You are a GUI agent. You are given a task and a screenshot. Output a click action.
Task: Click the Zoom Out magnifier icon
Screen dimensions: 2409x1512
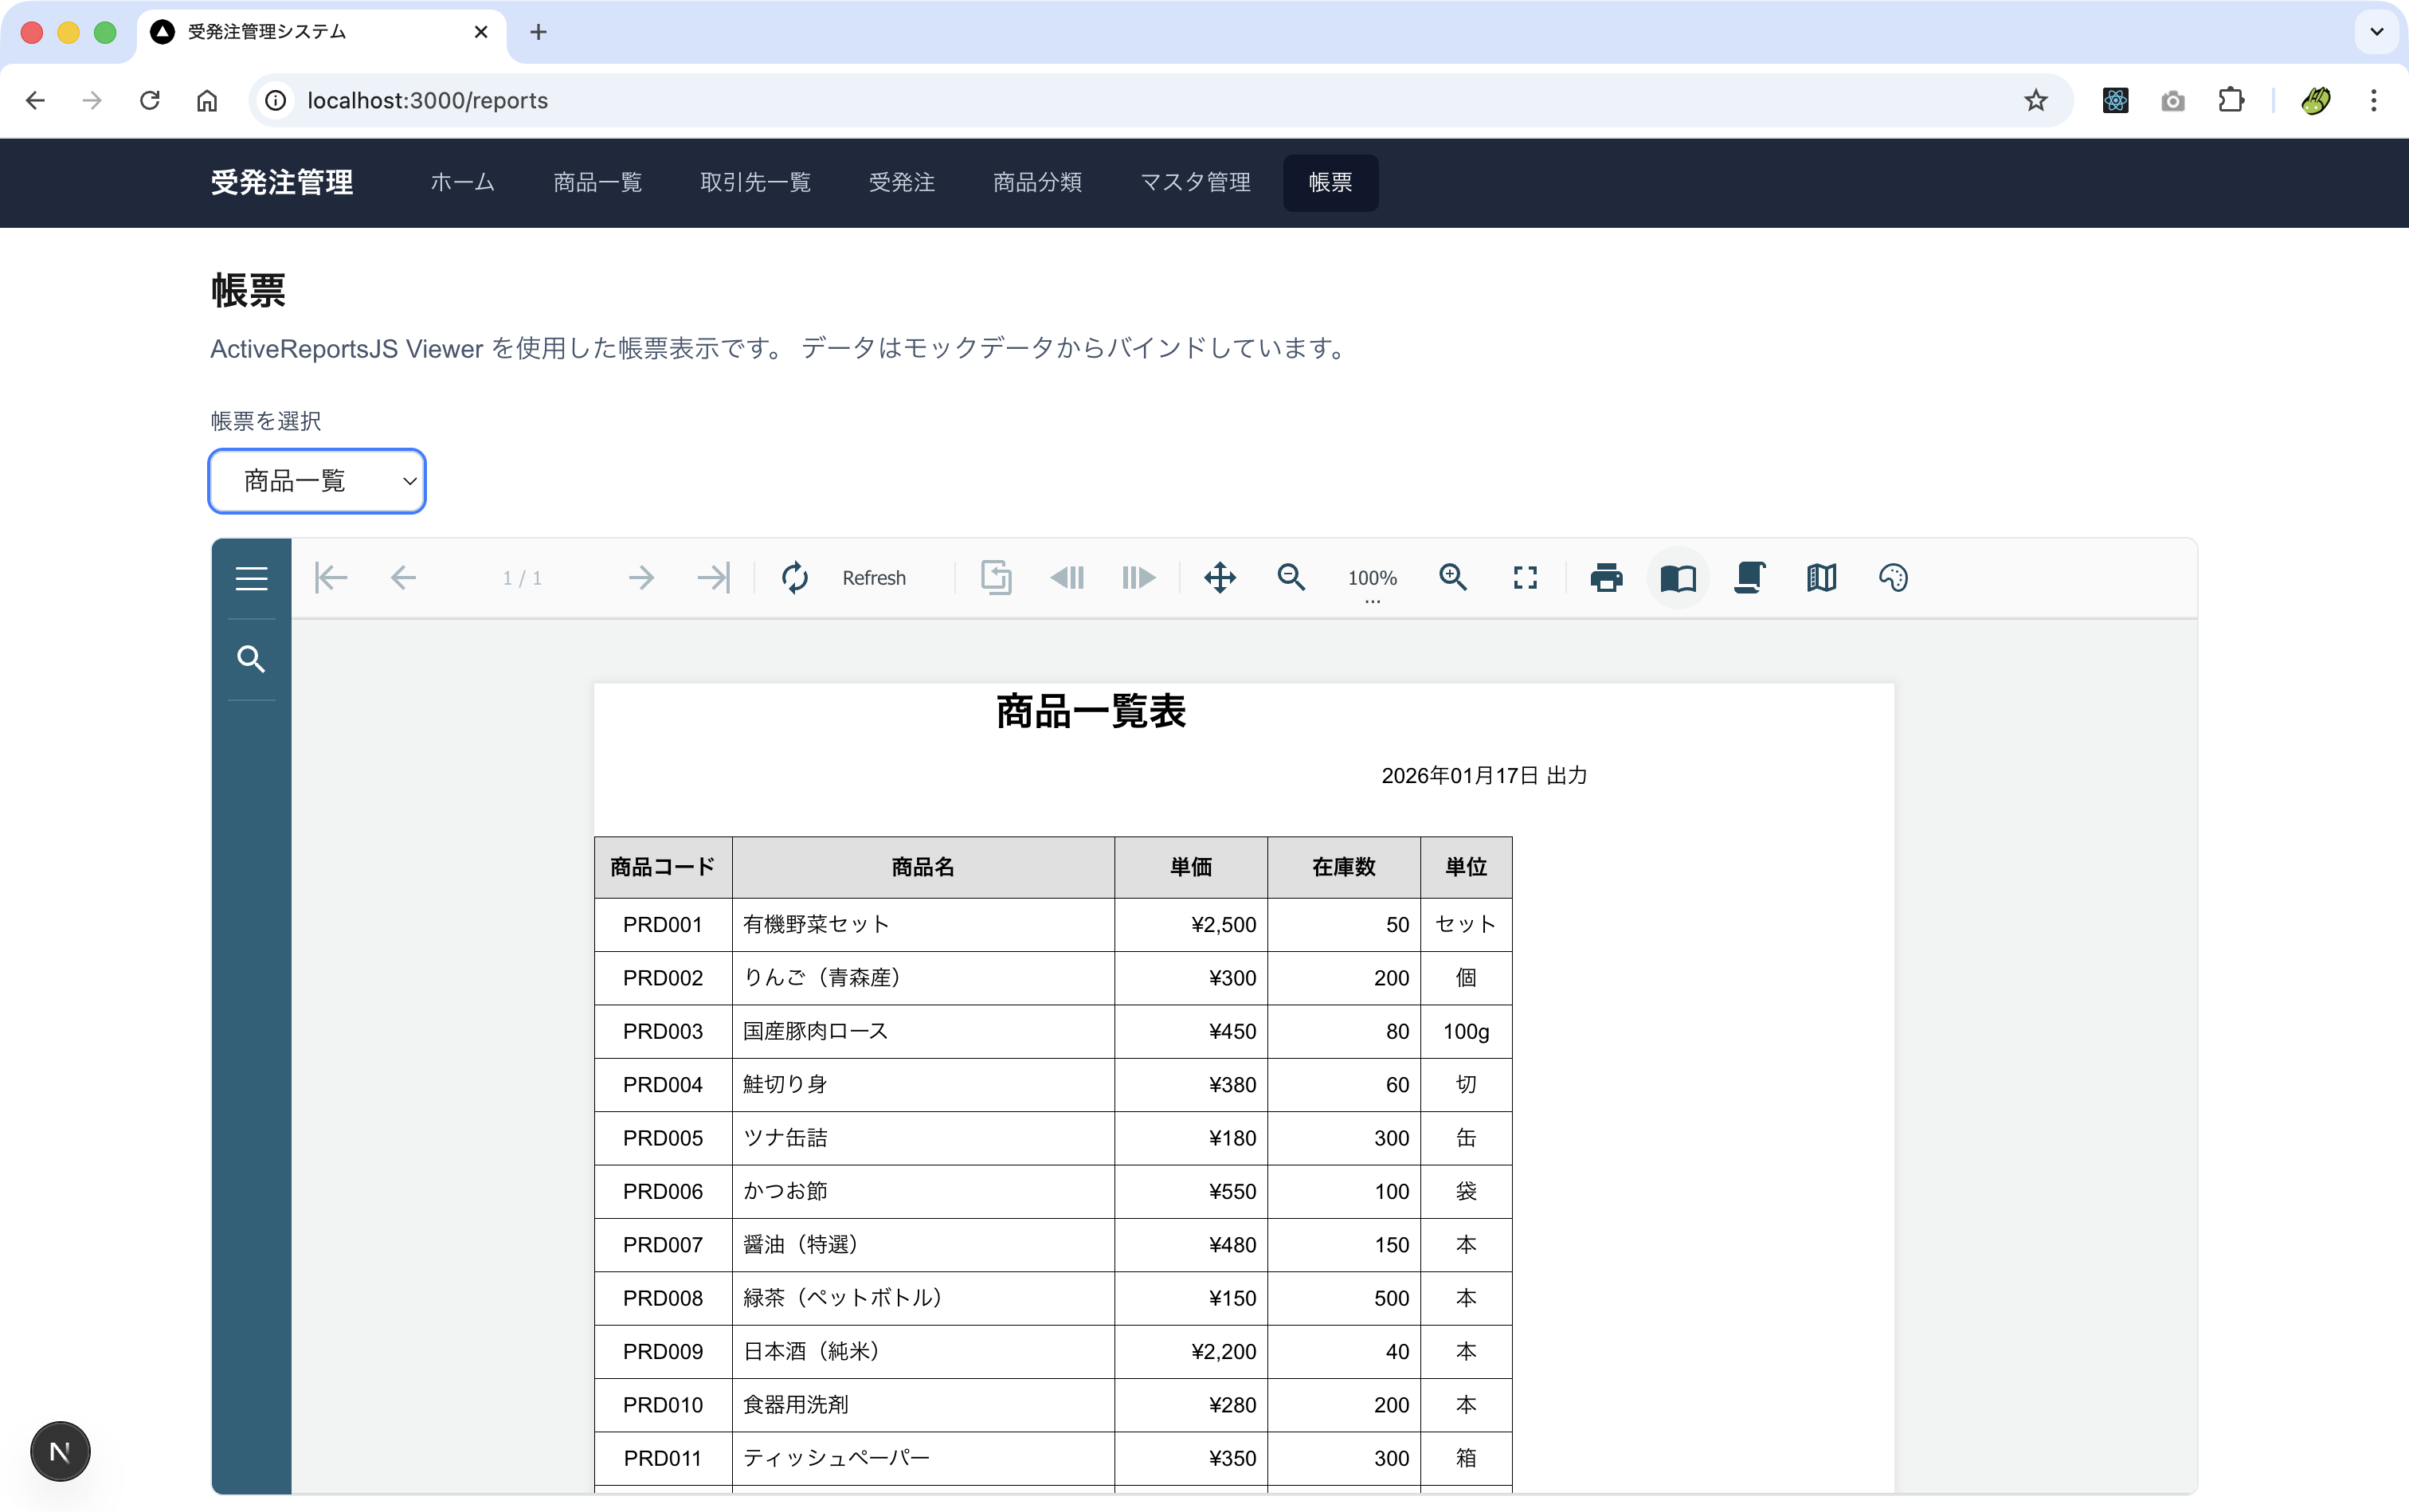click(x=1291, y=578)
